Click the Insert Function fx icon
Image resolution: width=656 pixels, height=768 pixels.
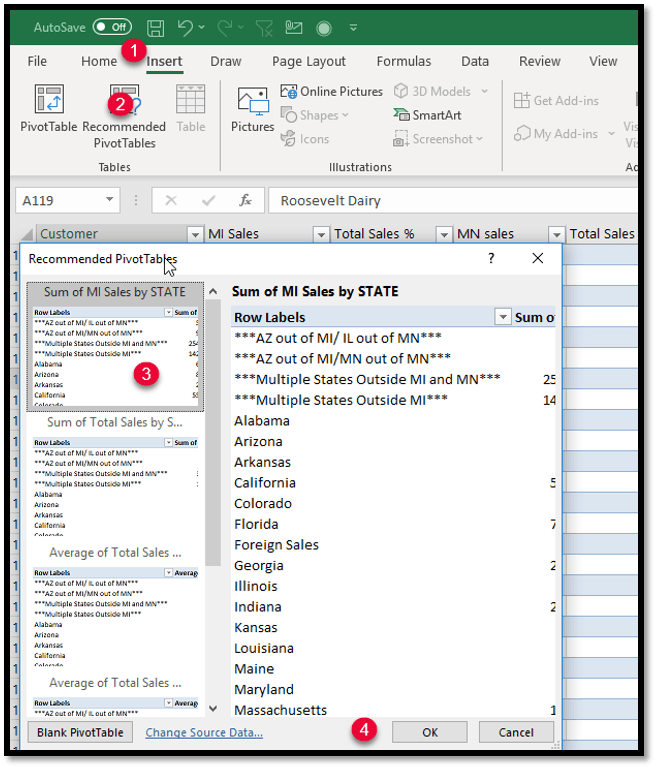pyautogui.click(x=245, y=200)
